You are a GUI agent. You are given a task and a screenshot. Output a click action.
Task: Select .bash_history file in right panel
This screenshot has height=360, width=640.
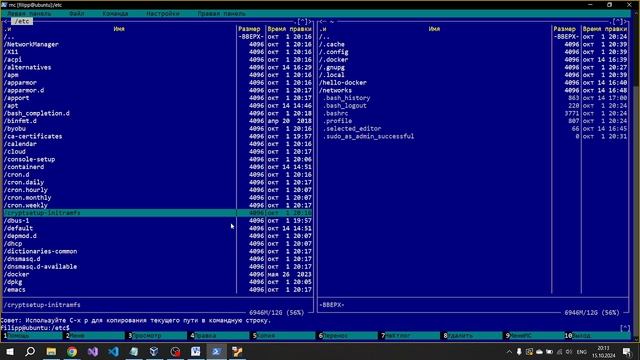(x=473, y=98)
